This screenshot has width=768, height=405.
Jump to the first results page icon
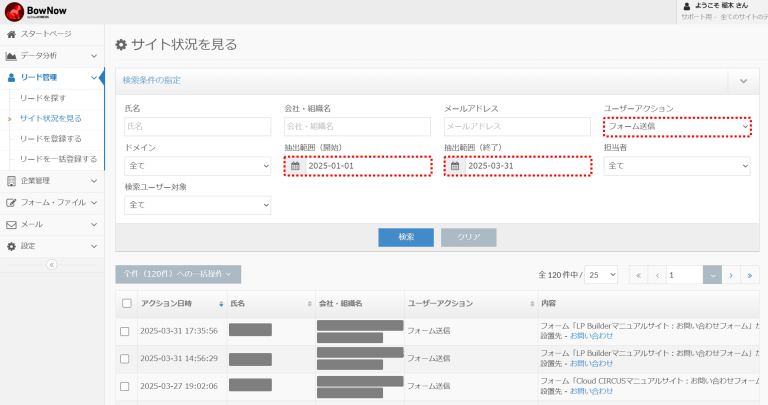coord(638,275)
